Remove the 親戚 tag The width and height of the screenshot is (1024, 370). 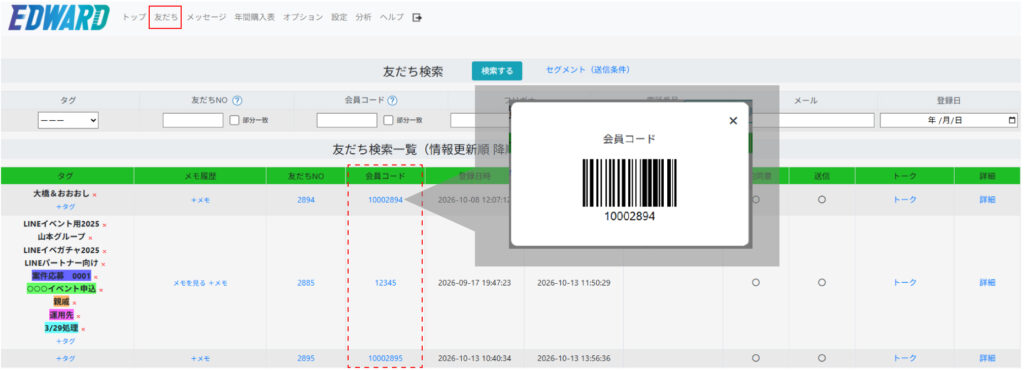[74, 303]
